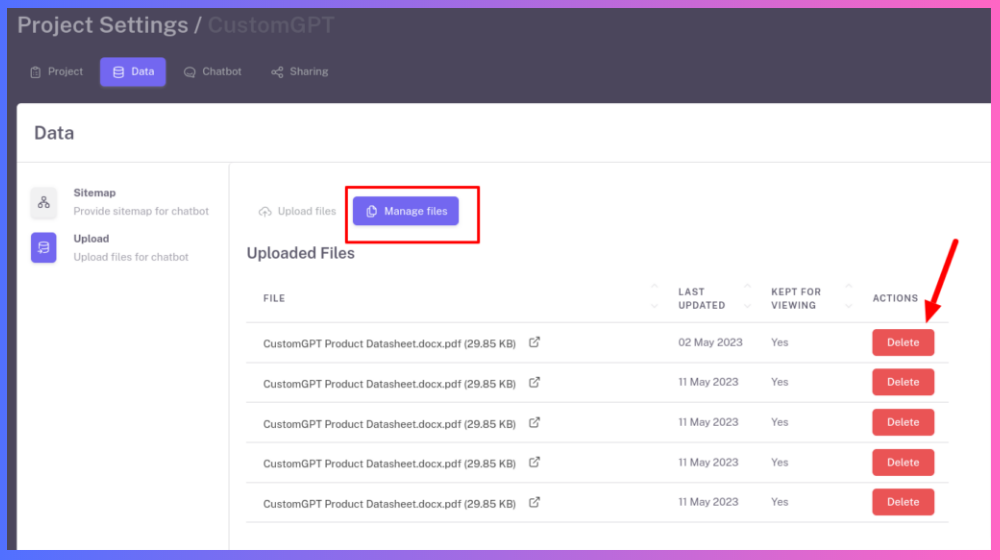Open external link icon for fifth datasheet file
This screenshot has height=560, width=1000.
click(x=534, y=502)
